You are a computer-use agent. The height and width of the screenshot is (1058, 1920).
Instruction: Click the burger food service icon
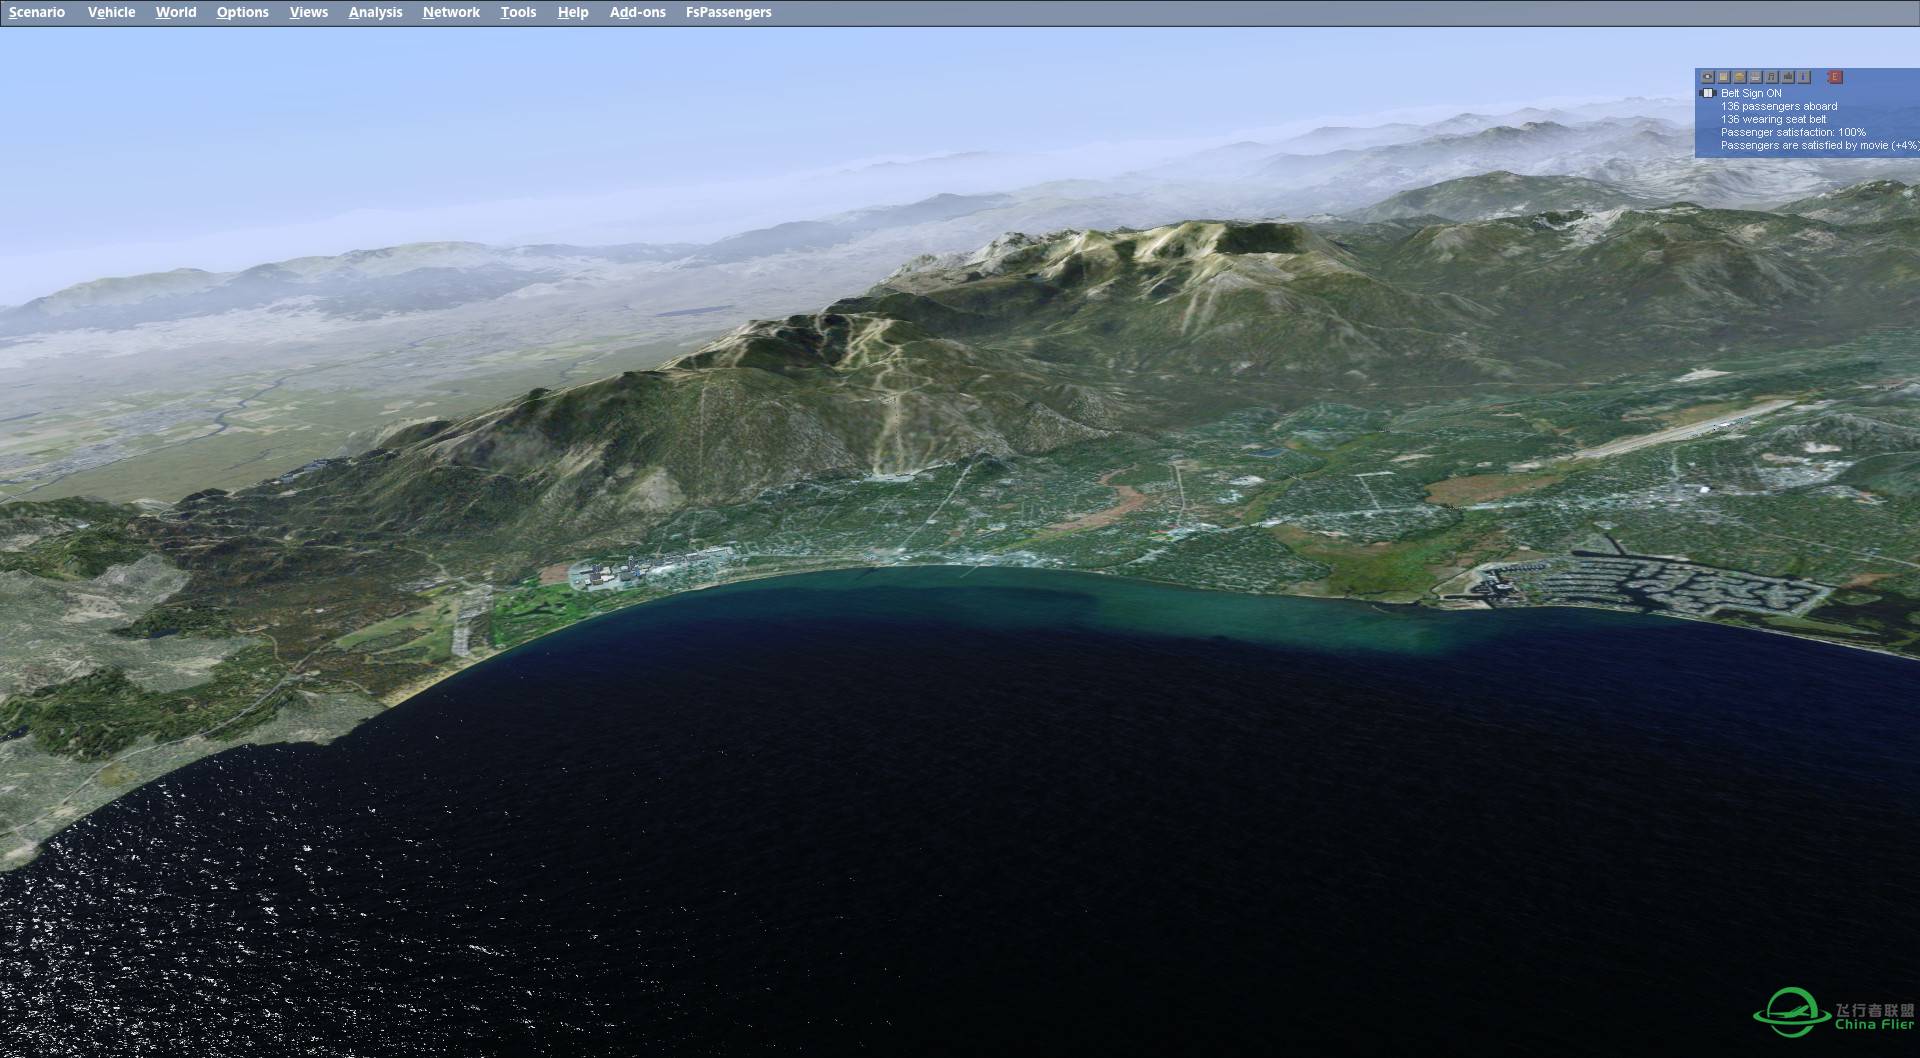point(1740,77)
